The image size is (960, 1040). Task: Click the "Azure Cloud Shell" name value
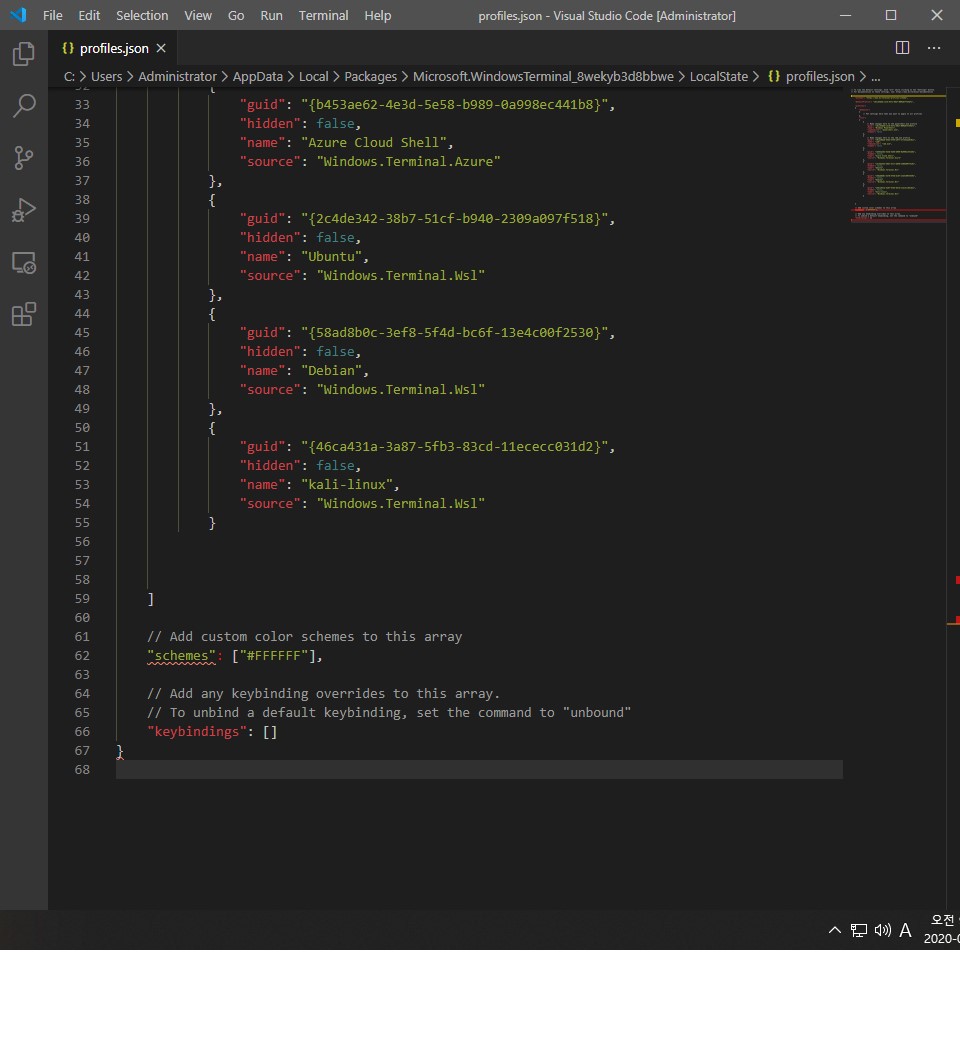[x=374, y=143]
